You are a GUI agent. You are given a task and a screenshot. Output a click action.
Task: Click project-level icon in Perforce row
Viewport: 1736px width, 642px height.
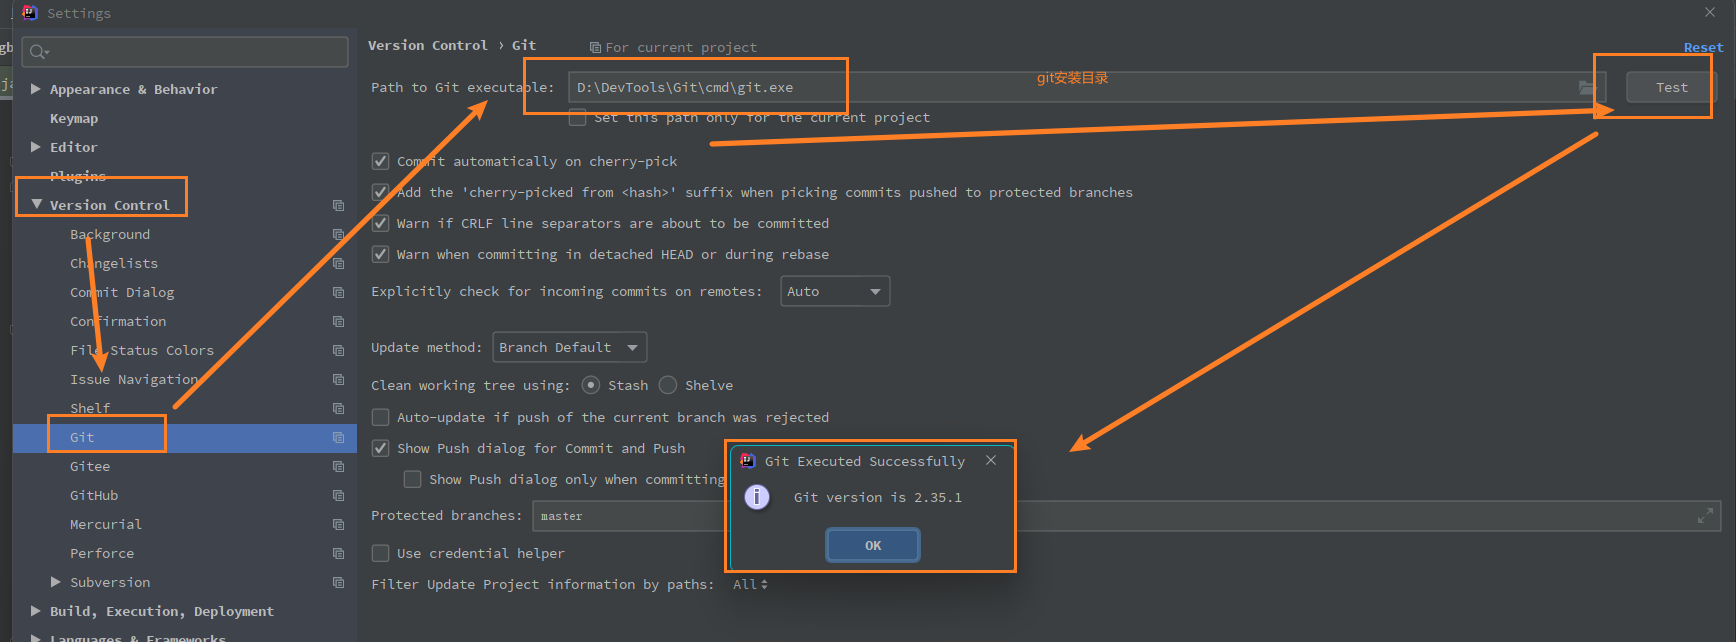[x=338, y=553]
